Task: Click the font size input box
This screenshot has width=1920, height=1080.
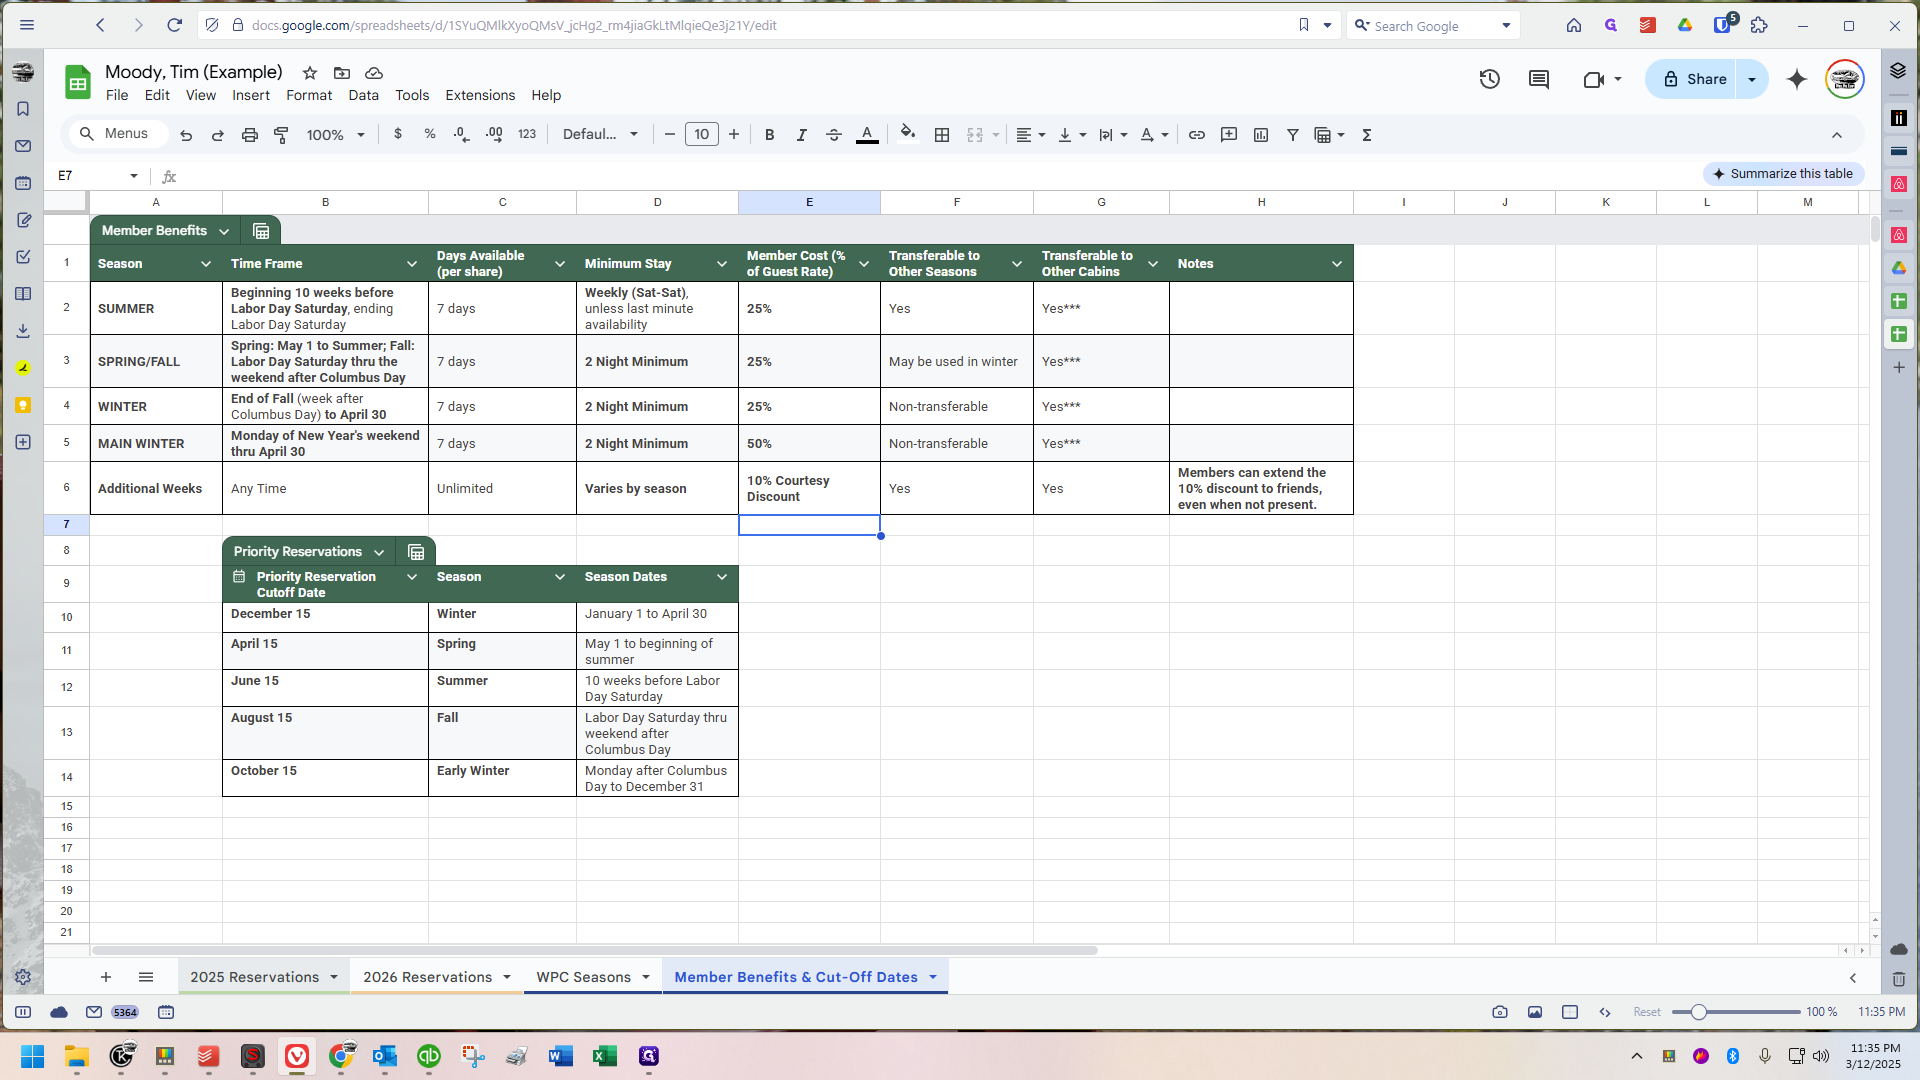Action: click(x=701, y=135)
